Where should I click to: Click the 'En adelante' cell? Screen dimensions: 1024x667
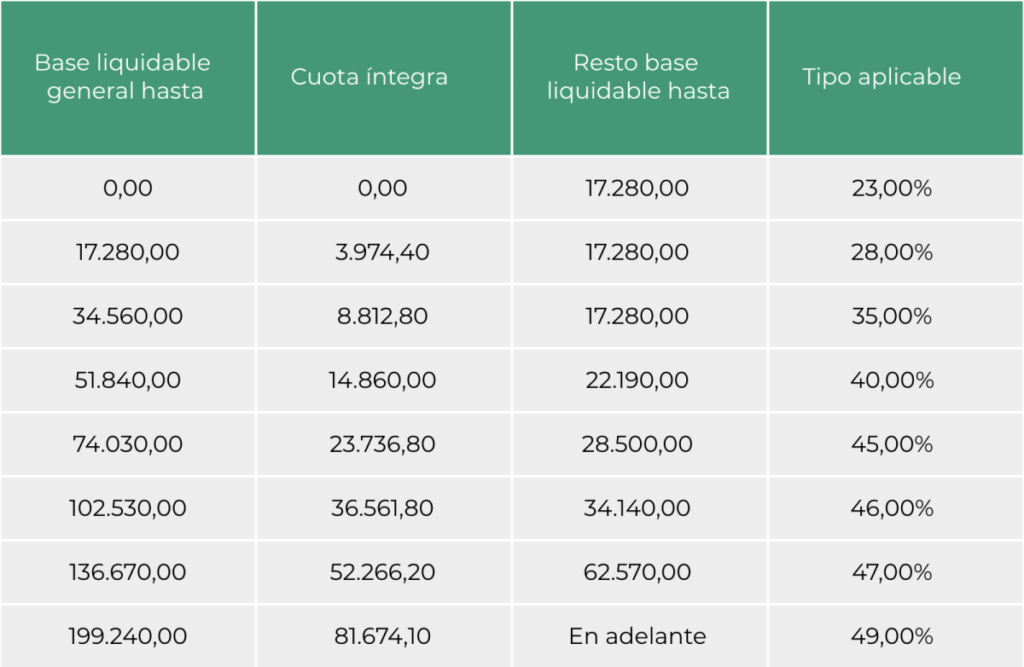pyautogui.click(x=639, y=636)
